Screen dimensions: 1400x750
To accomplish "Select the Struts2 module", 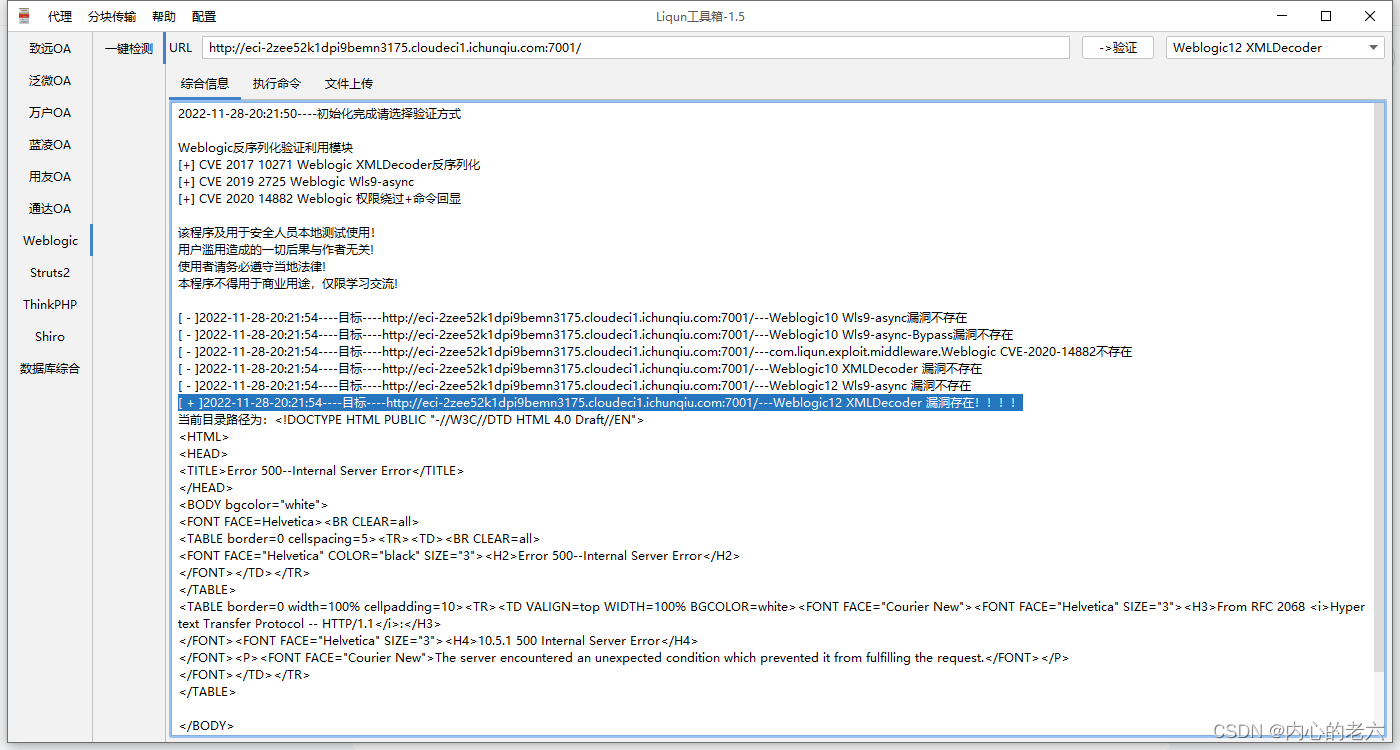I will click(49, 272).
